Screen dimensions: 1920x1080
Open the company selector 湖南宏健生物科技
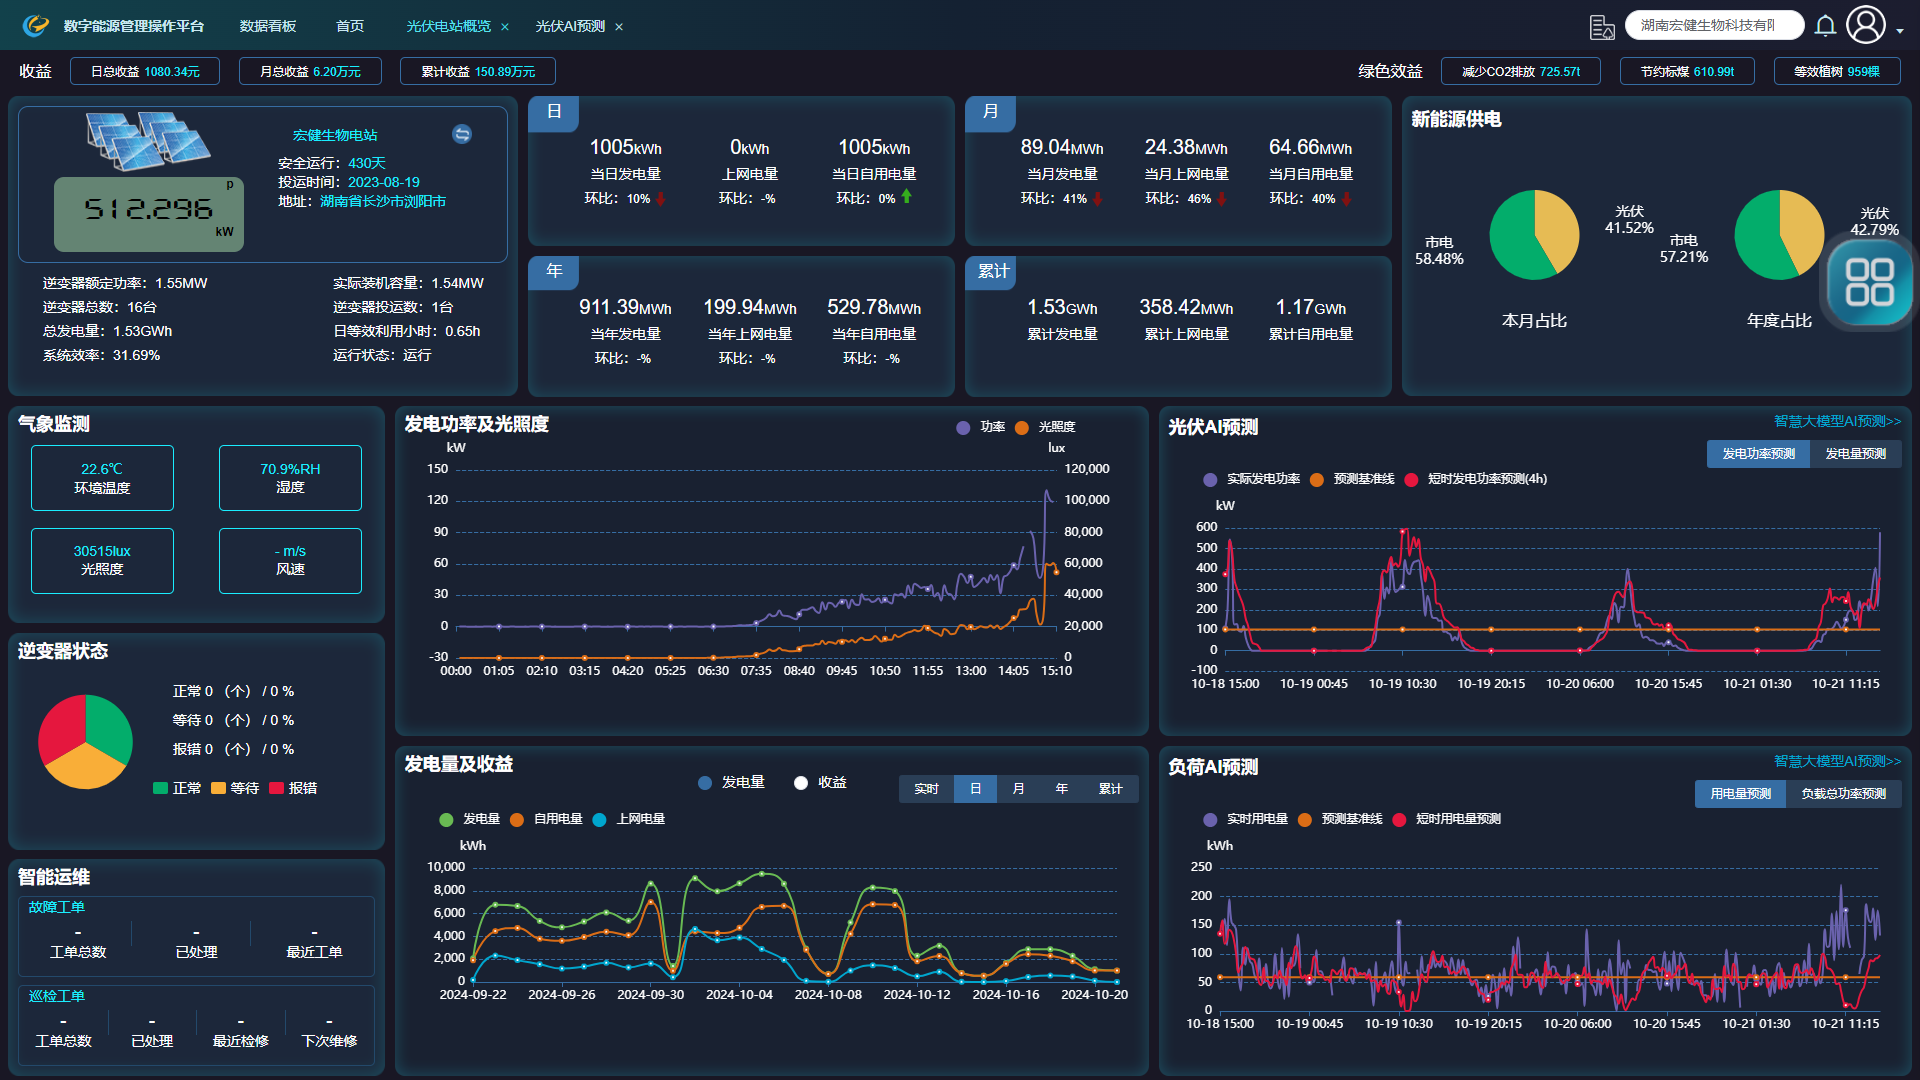click(1713, 26)
